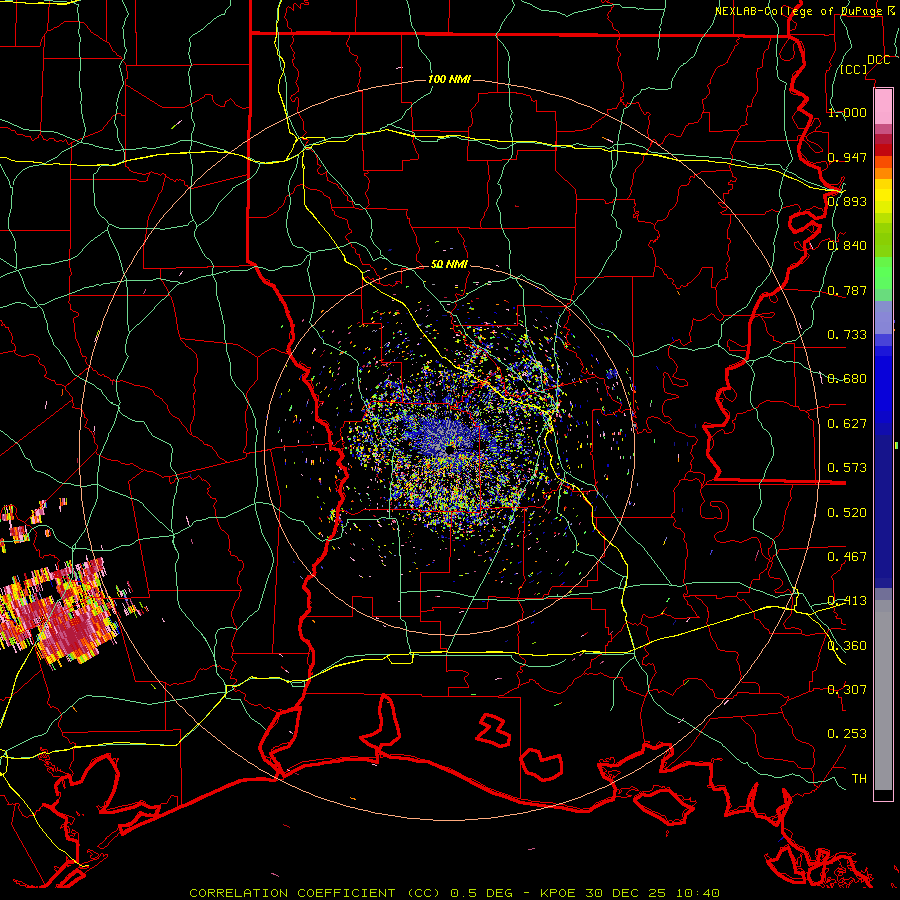
Task: Click the light pink top segment of the color bar
Action: (x=883, y=106)
